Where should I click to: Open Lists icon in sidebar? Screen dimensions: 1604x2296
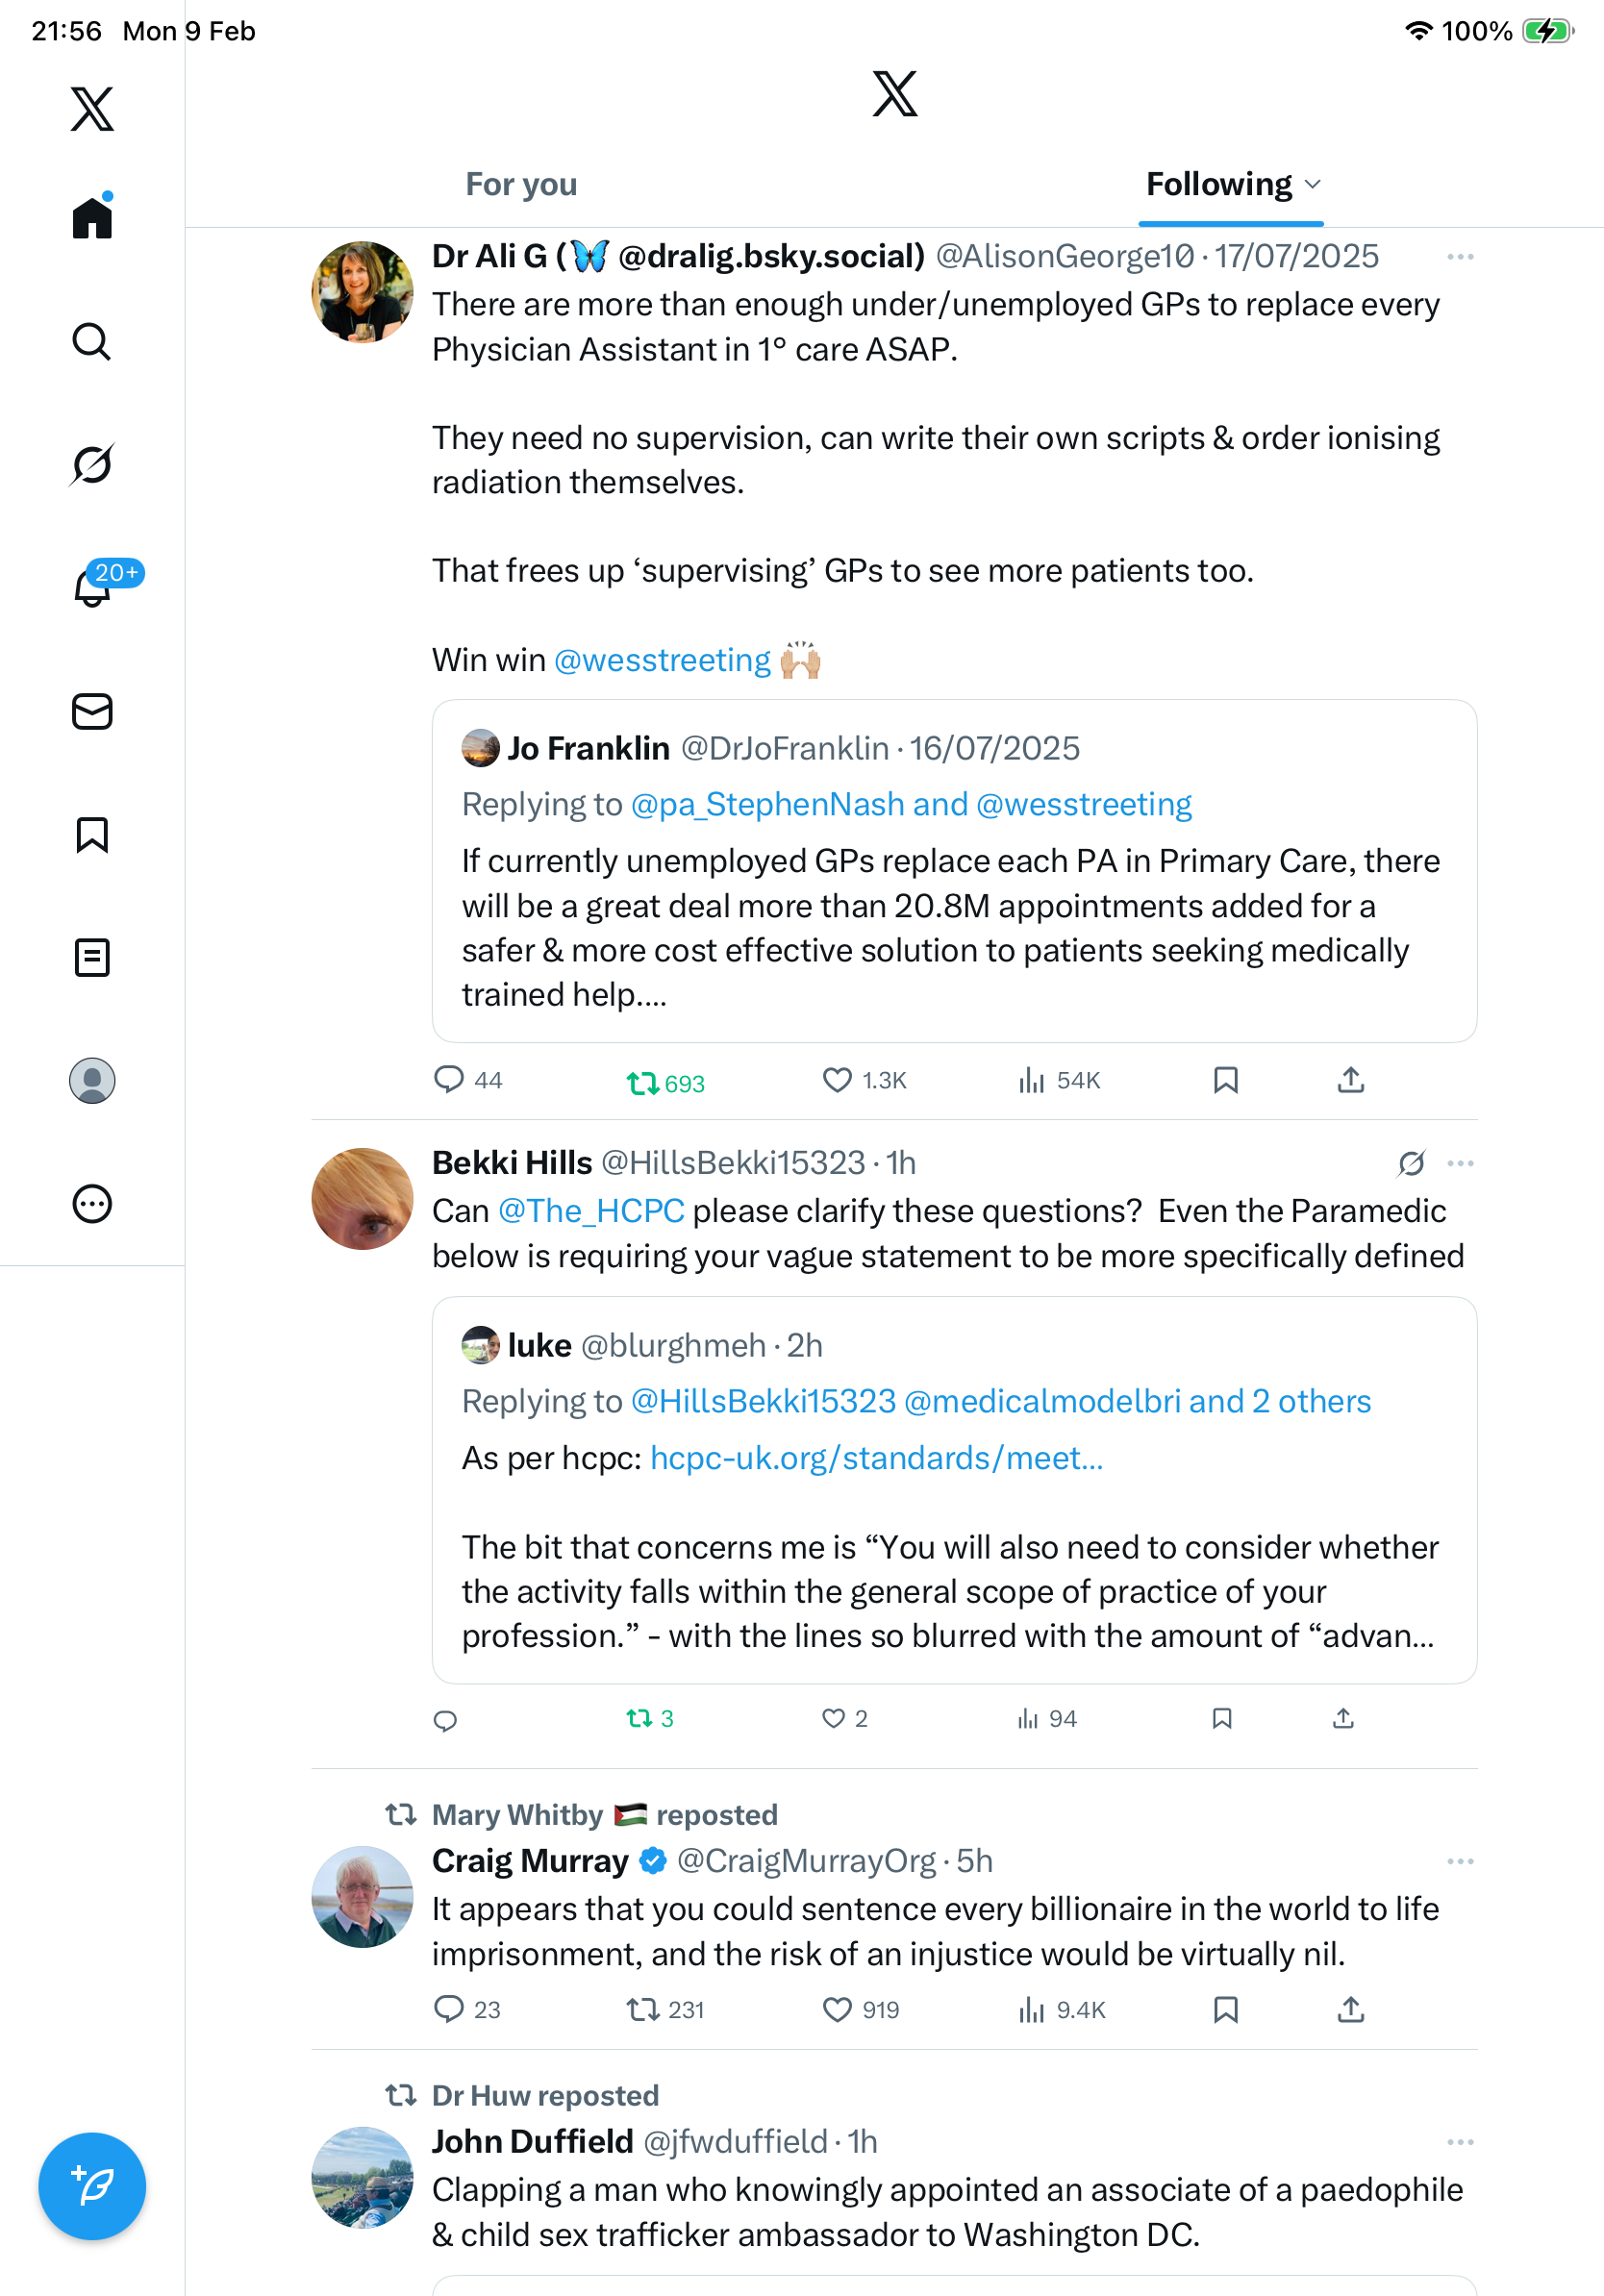92,958
